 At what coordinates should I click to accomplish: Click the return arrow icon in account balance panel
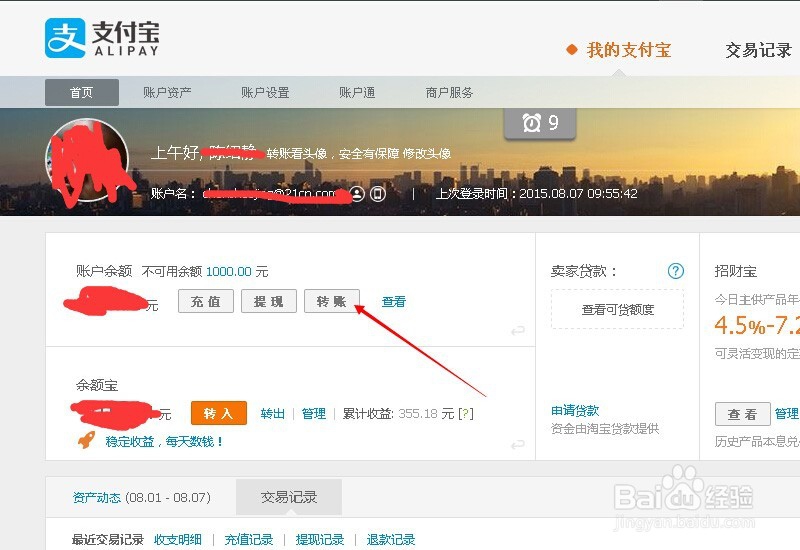click(x=518, y=331)
